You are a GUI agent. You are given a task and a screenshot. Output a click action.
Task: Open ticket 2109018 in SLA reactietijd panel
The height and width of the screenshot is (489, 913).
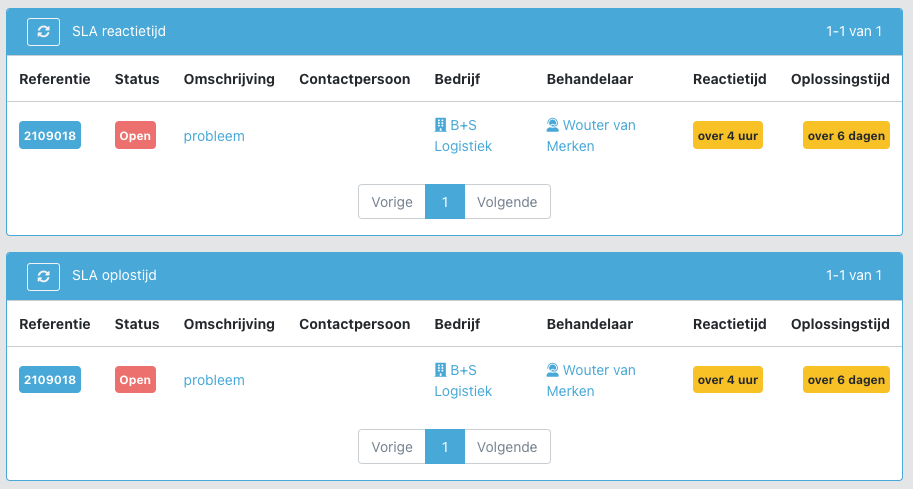point(49,135)
